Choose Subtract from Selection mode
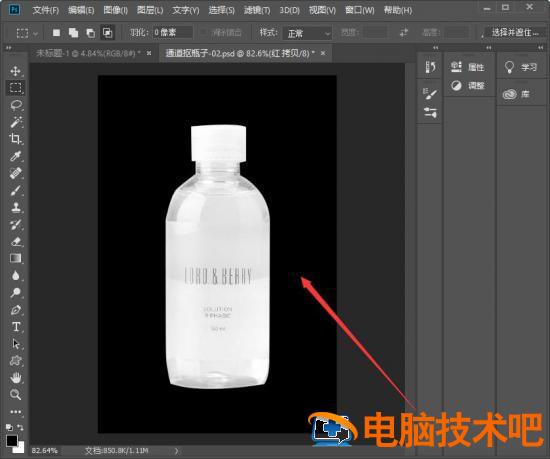 90,33
